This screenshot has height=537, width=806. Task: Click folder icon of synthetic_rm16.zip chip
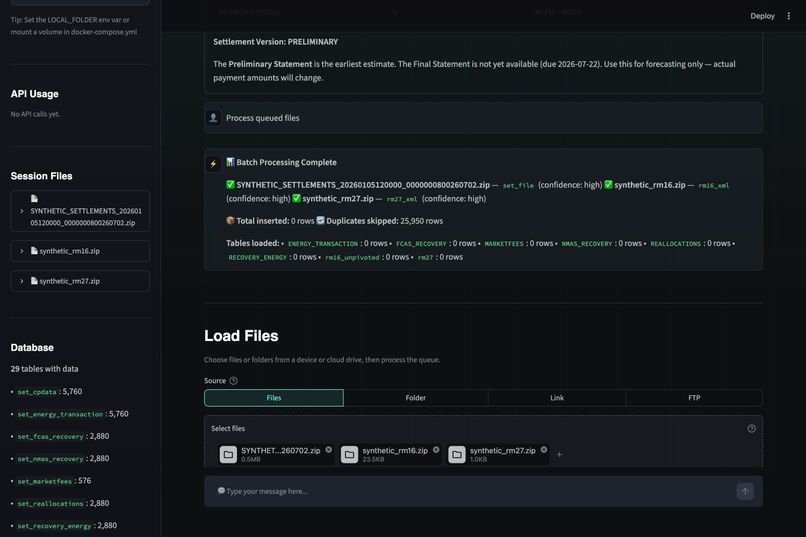tap(349, 454)
